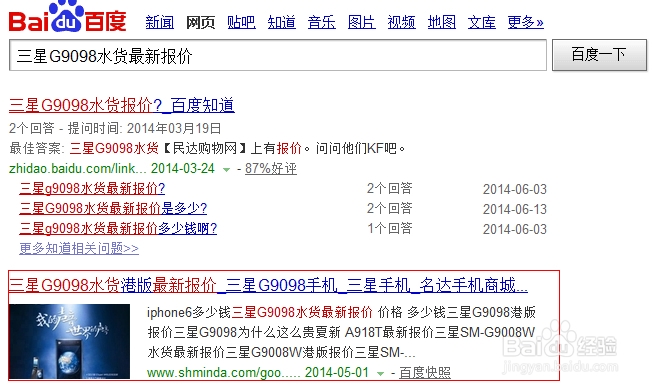Click the 2014-06-13 date text
This screenshot has height=390, width=656.
515,209
